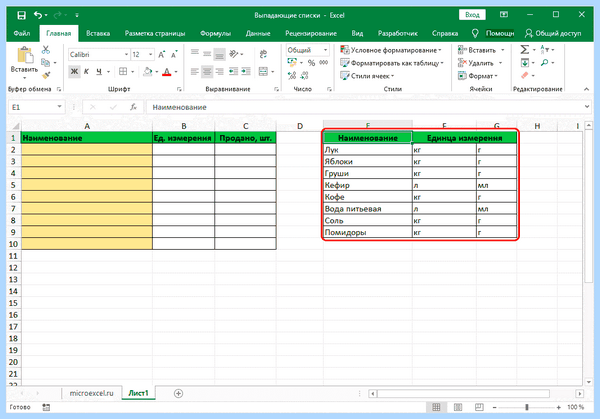The height and width of the screenshot is (419, 600).
Task: Toggle underline formatting Ч
Action: click(99, 72)
